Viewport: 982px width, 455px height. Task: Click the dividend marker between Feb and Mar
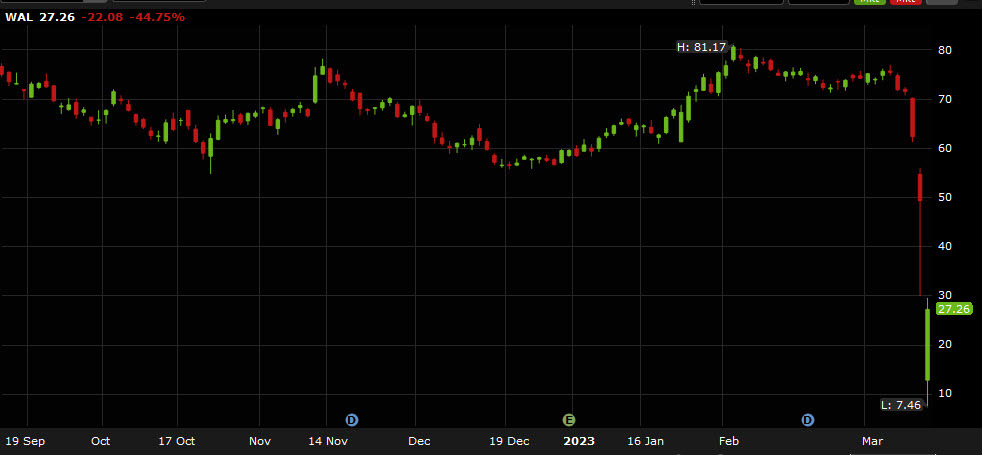[x=807, y=420]
